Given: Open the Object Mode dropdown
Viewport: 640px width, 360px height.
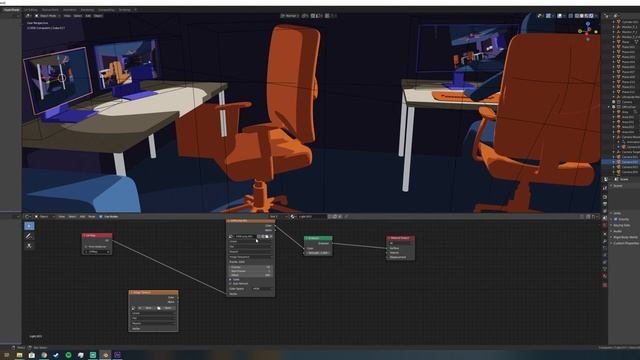Looking at the screenshot, I should [48, 16].
